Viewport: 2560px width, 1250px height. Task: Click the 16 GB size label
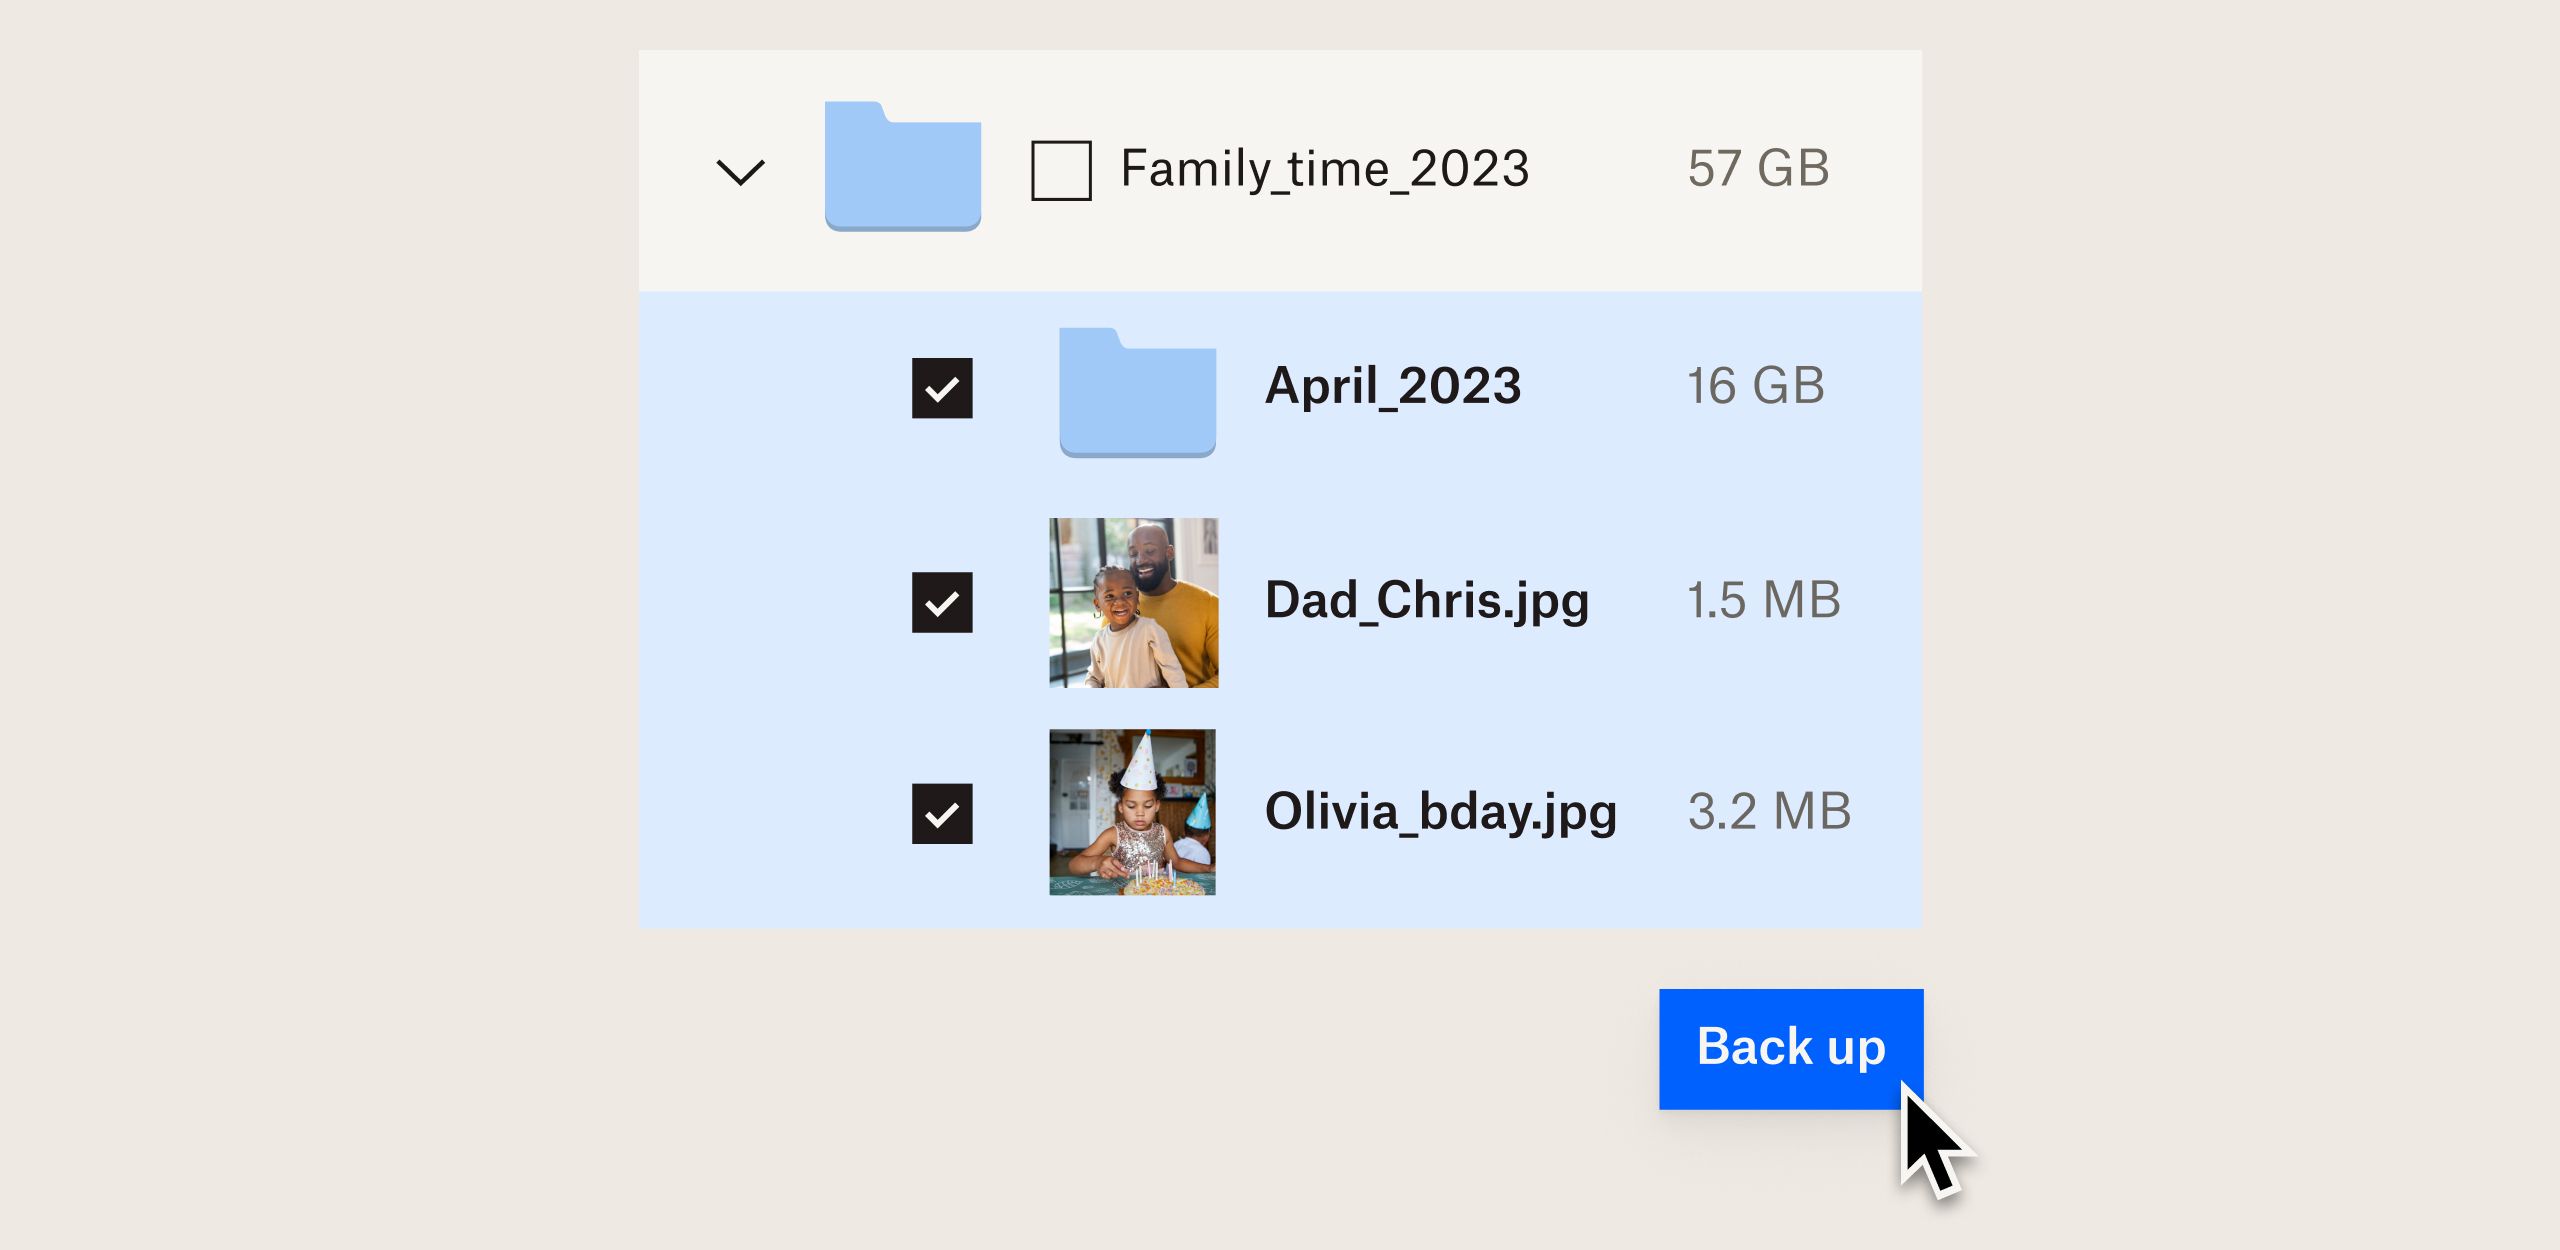(x=1756, y=386)
